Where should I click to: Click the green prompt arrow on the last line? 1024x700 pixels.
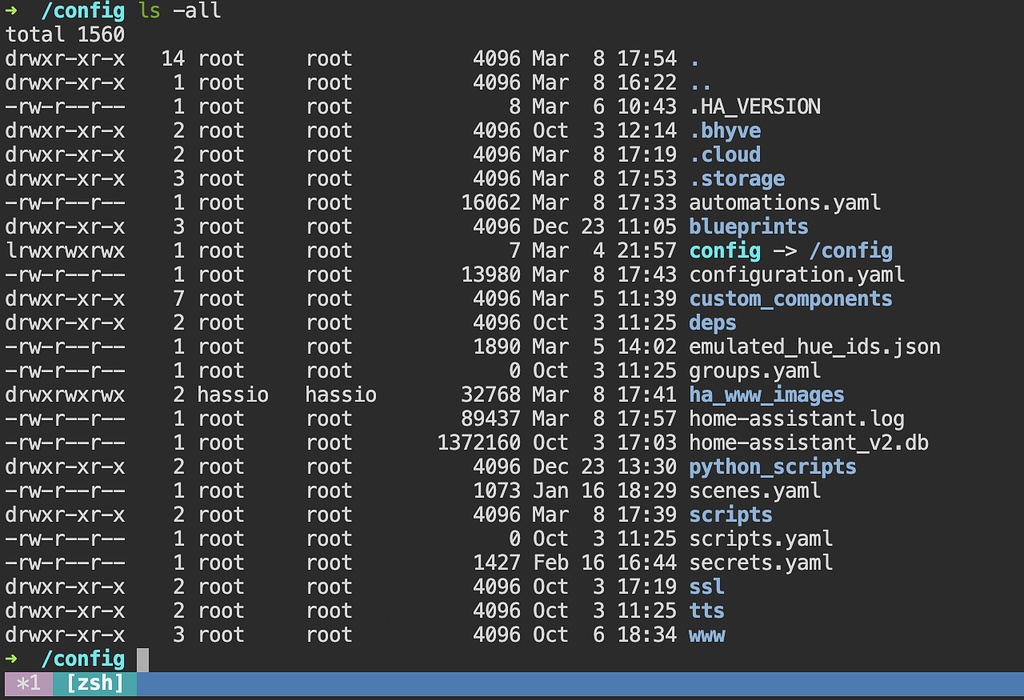point(11,659)
